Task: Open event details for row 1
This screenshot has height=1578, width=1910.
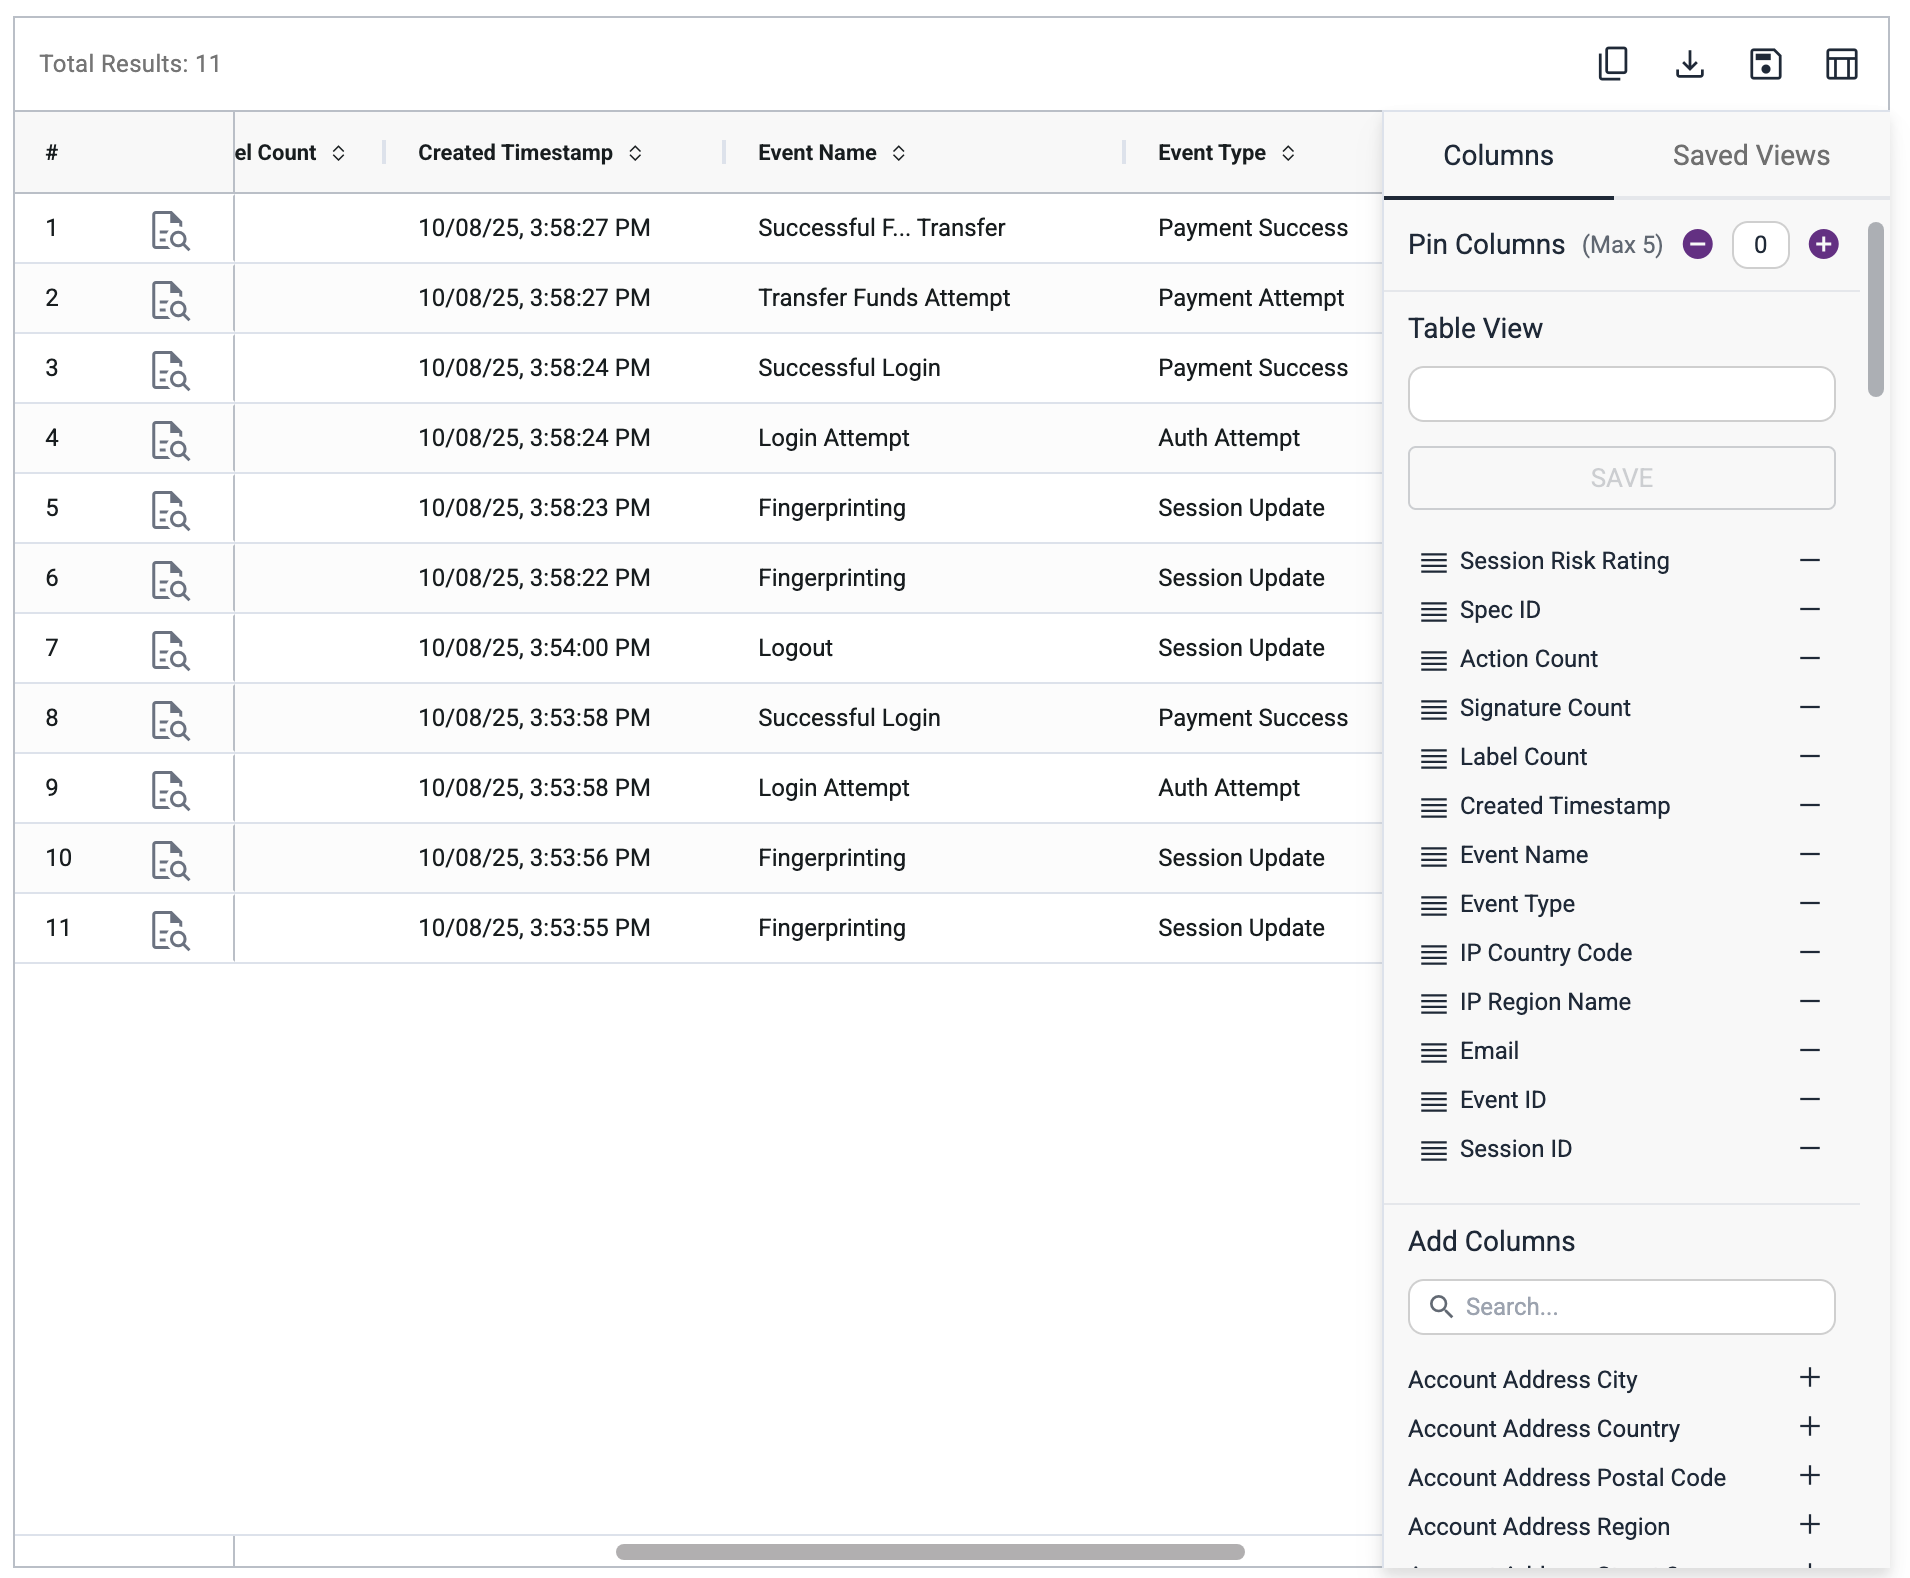Action: pyautogui.click(x=170, y=230)
